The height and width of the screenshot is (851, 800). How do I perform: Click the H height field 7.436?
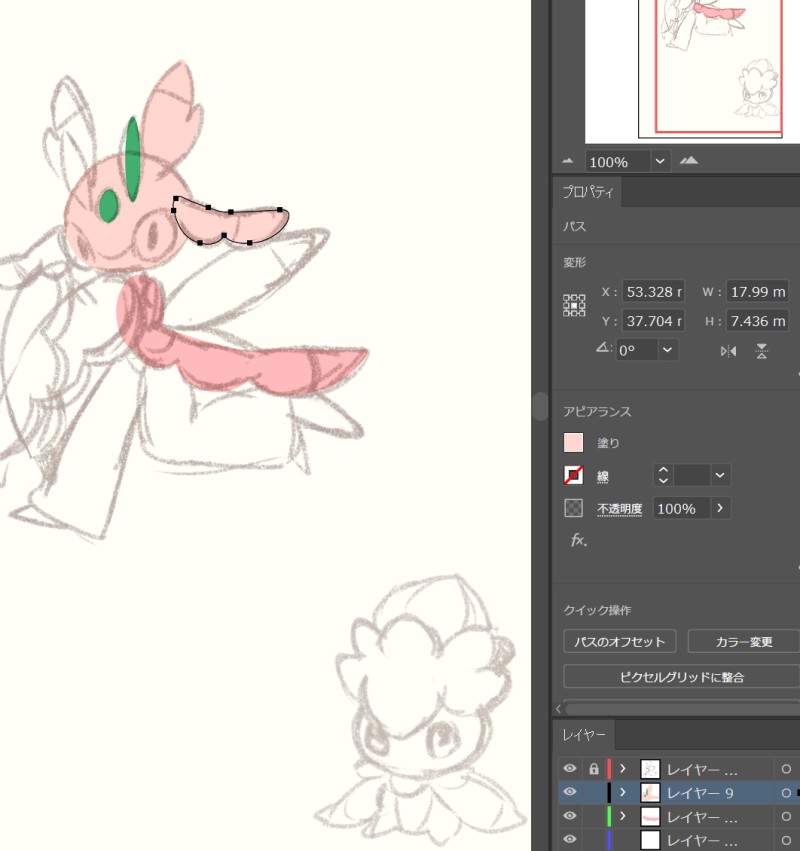[757, 321]
